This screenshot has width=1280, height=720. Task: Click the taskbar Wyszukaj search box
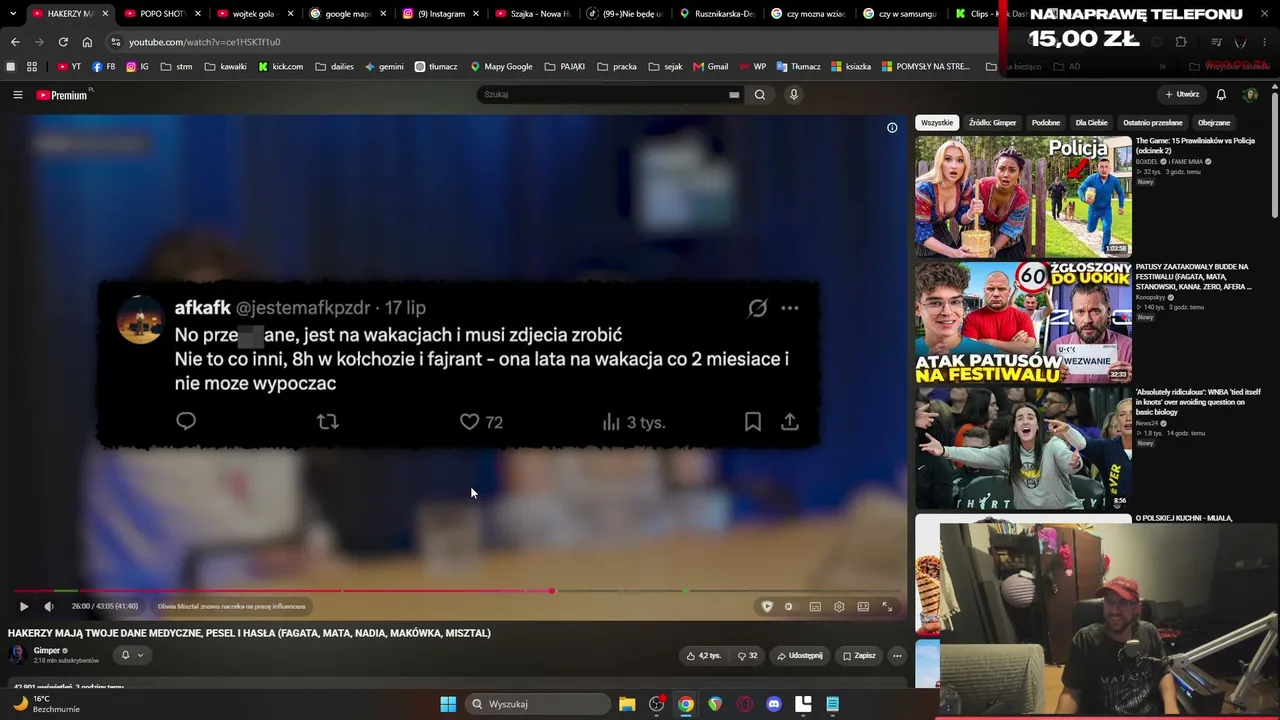(x=538, y=704)
